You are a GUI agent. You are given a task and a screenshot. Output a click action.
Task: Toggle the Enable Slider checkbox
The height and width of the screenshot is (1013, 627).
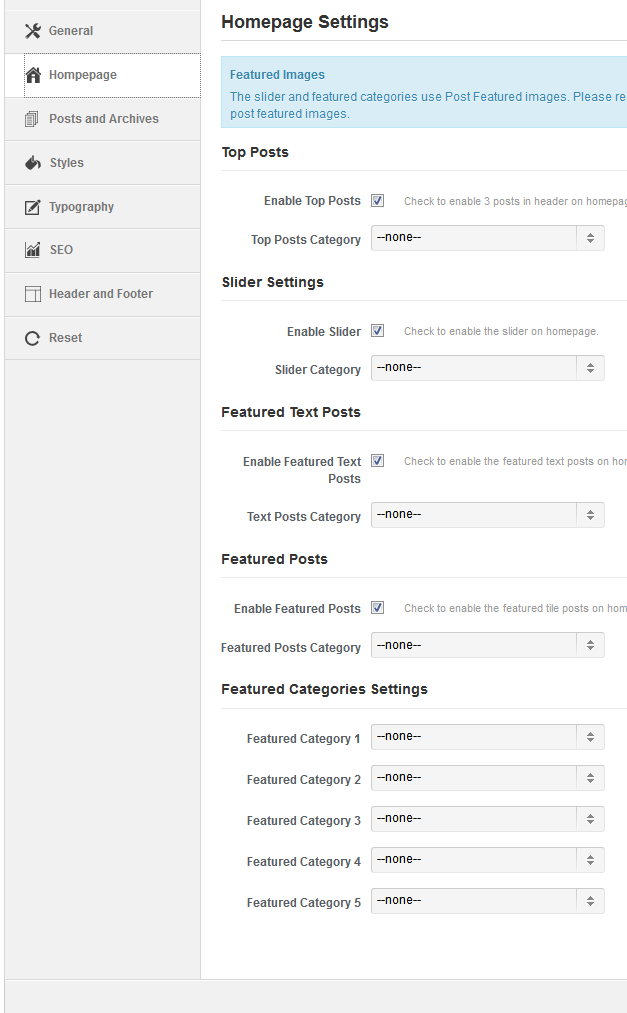click(377, 331)
